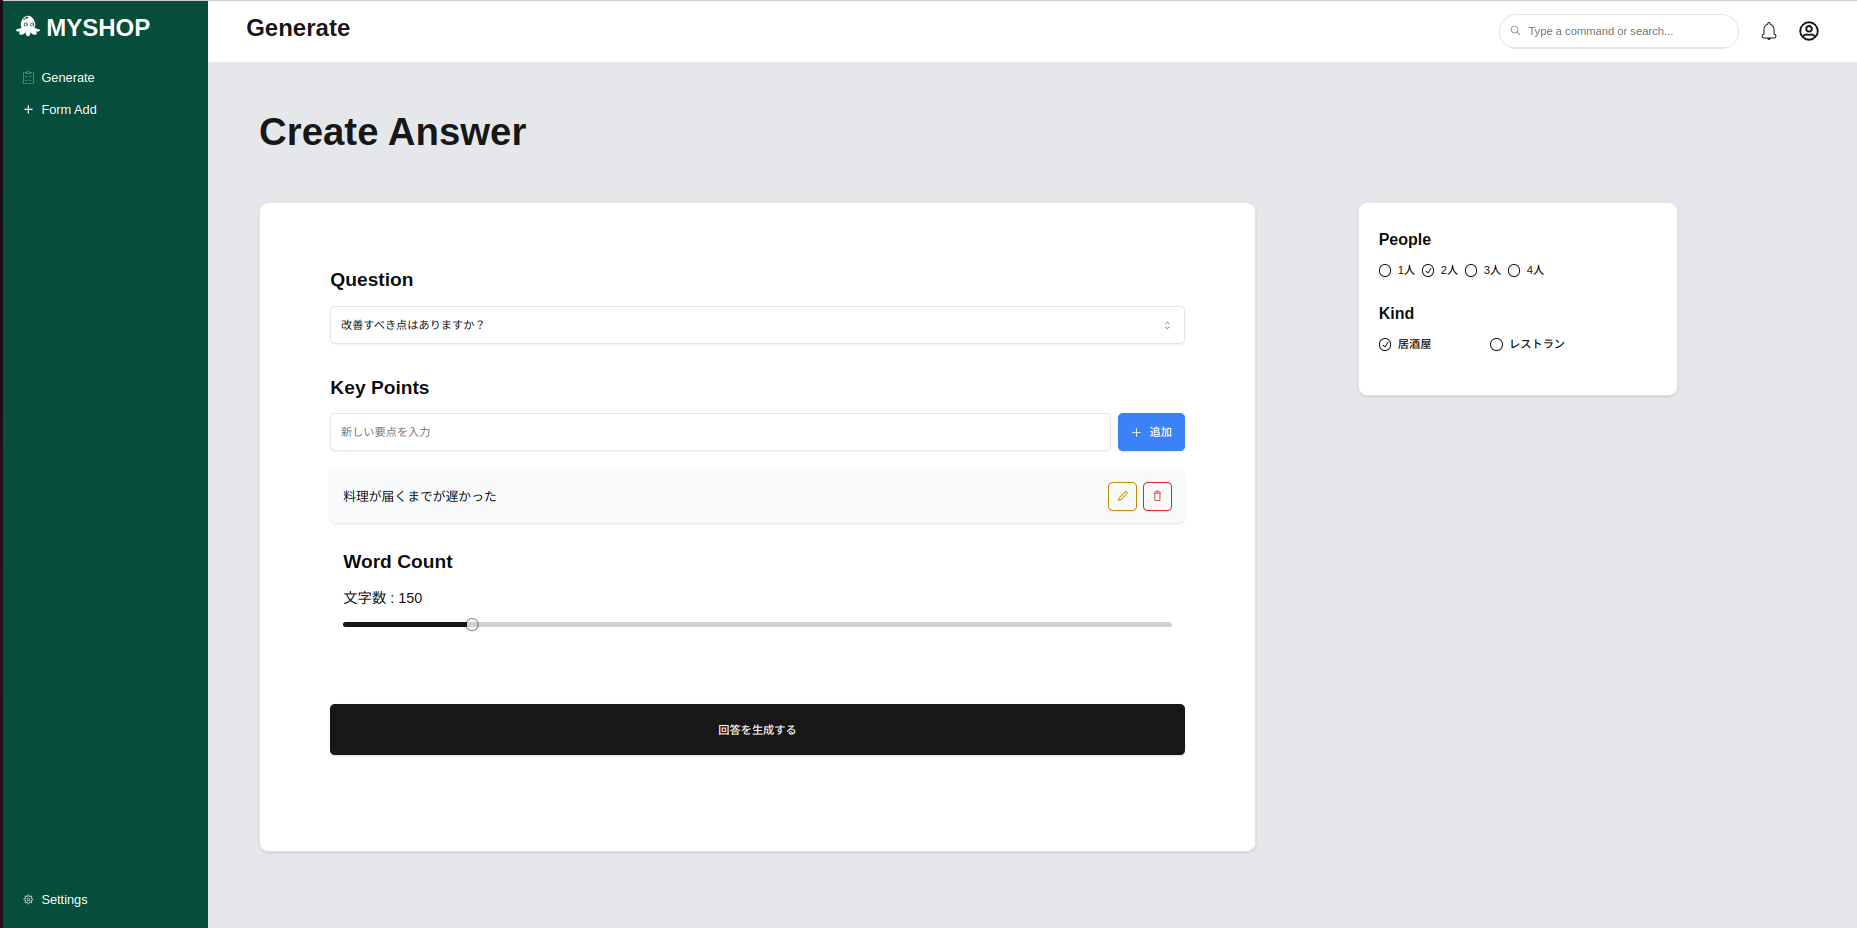Image resolution: width=1857 pixels, height=928 pixels.
Task: Select 4人 people option
Action: pos(1514,270)
